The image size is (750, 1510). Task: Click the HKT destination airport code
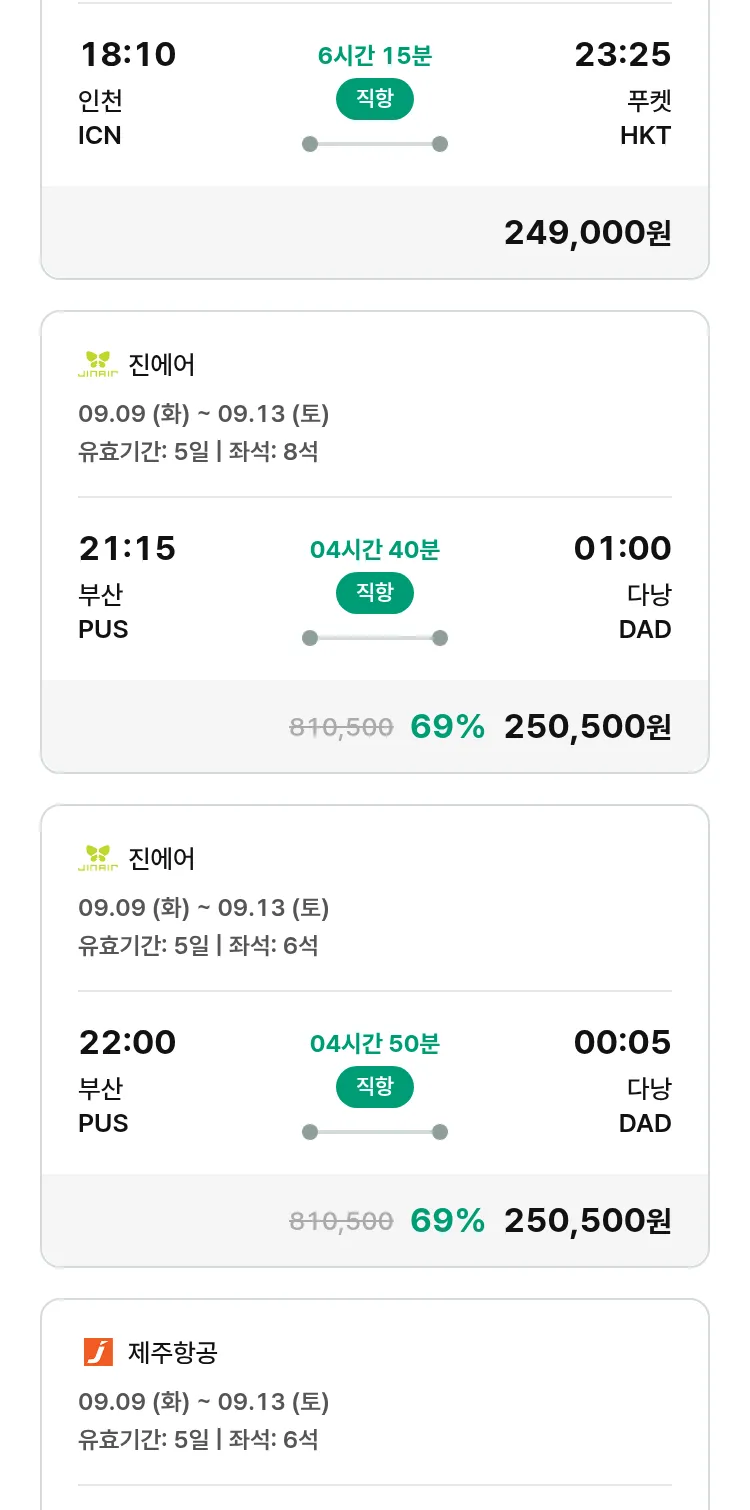pyautogui.click(x=645, y=136)
